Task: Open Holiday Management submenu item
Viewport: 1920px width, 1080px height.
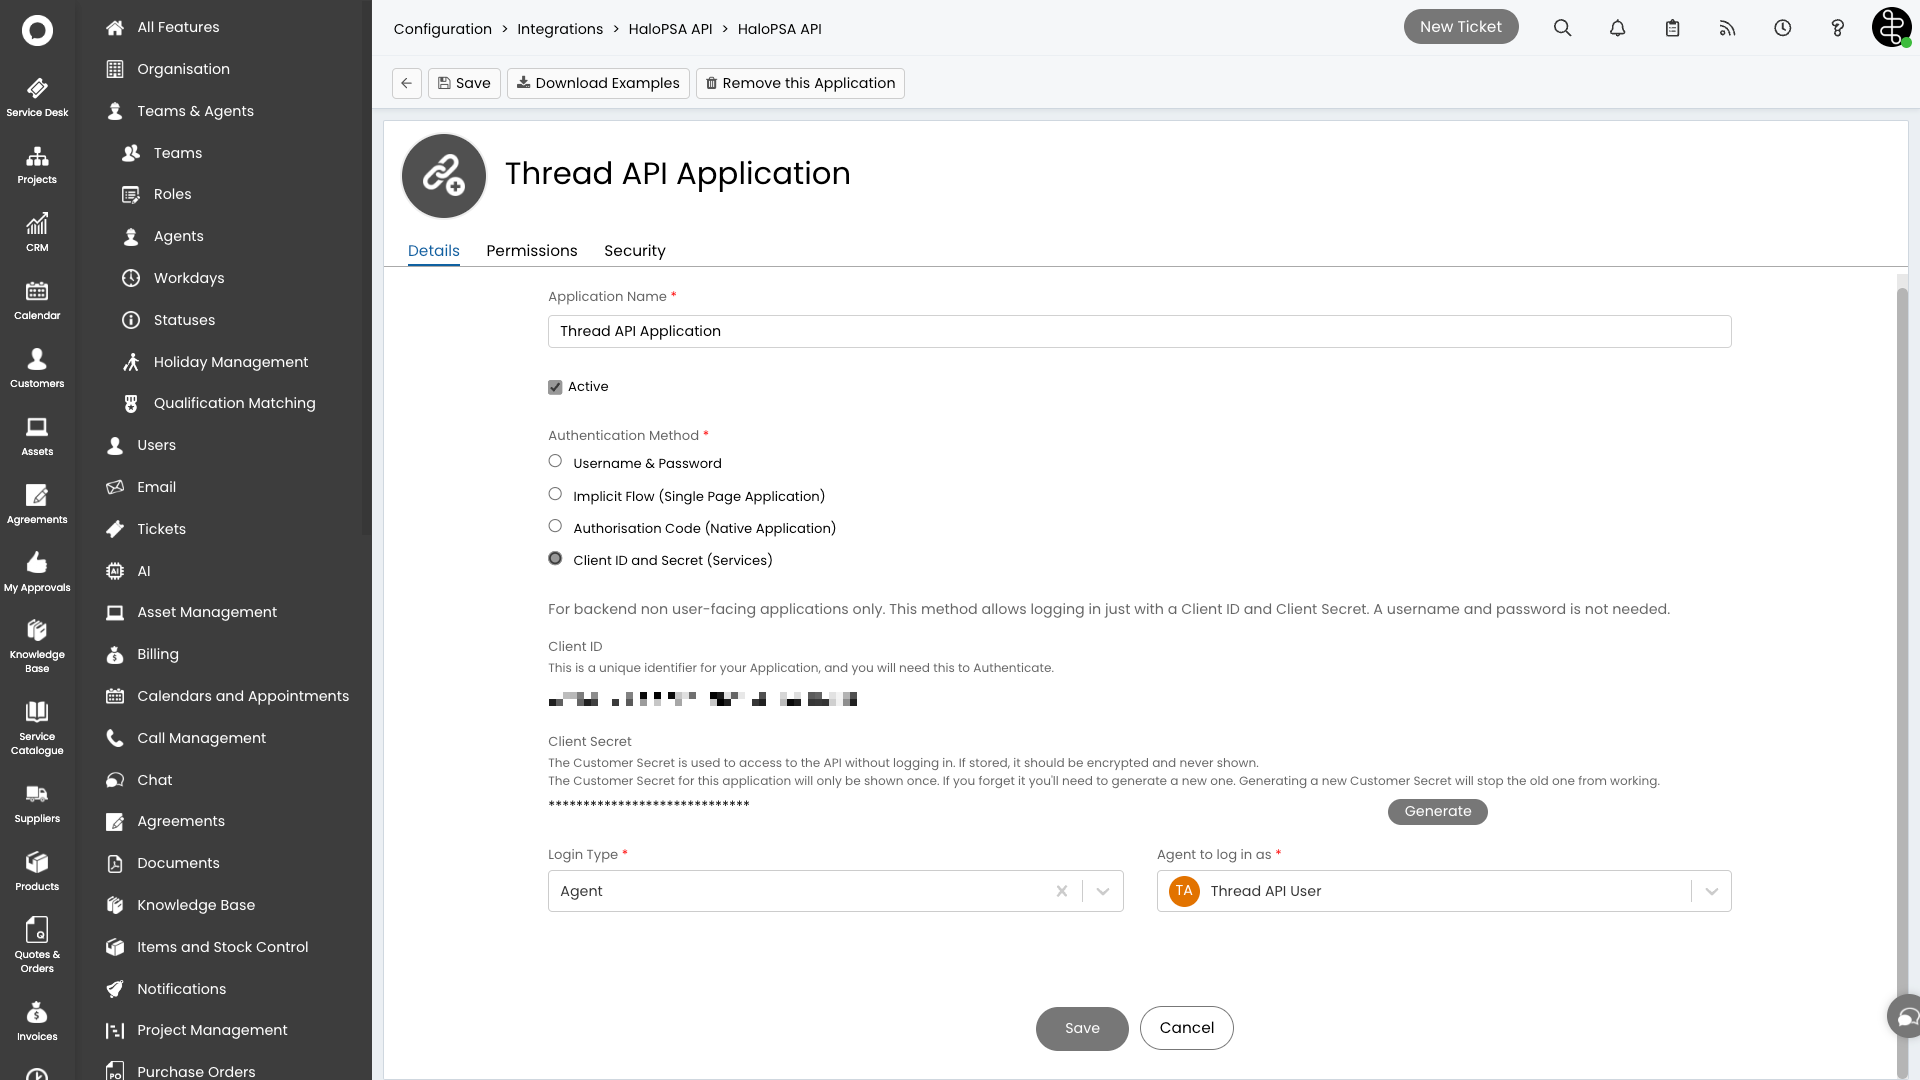Action: coord(231,362)
